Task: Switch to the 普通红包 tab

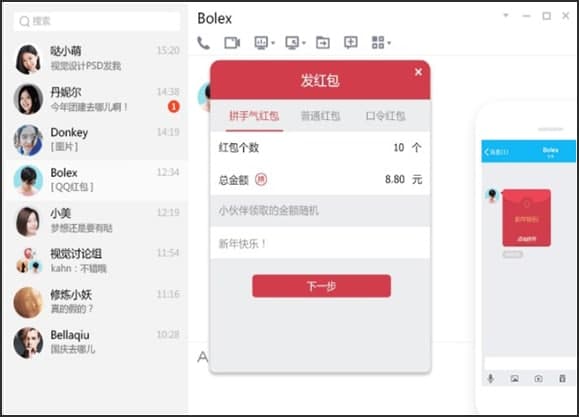Action: pyautogui.click(x=320, y=116)
